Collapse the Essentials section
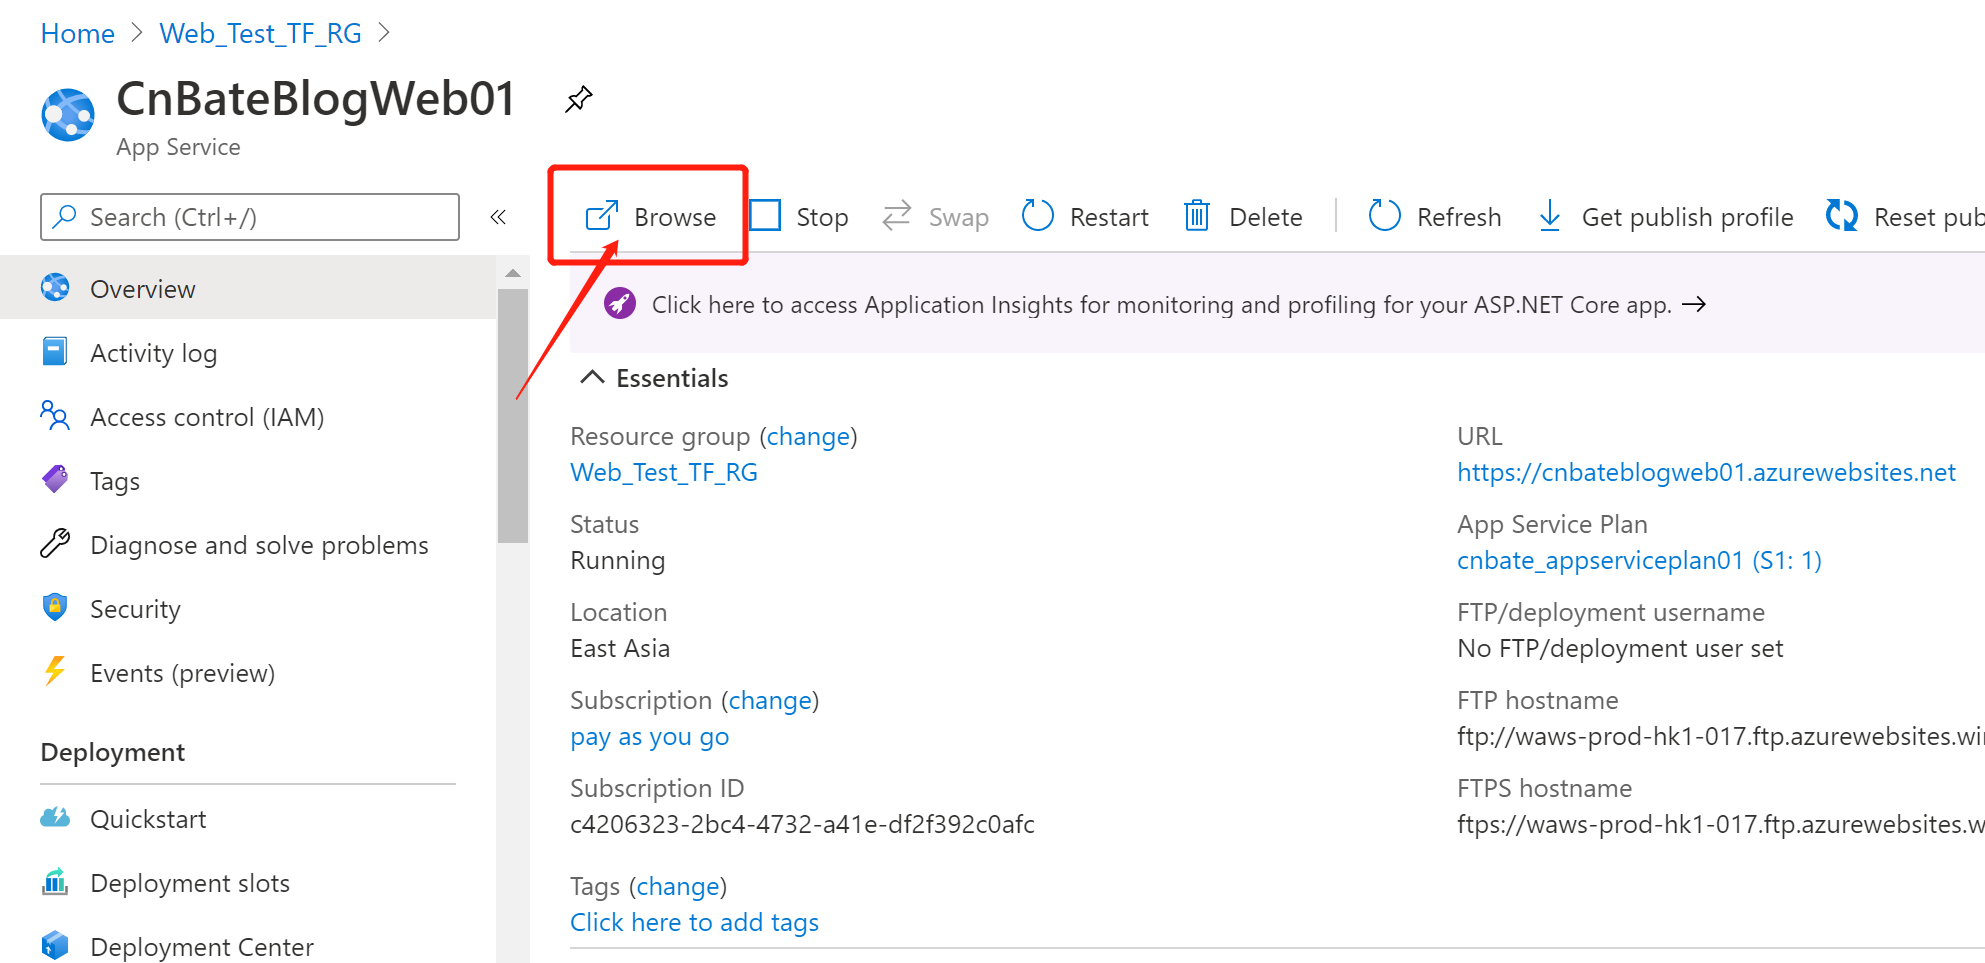The image size is (1985, 963). click(593, 377)
